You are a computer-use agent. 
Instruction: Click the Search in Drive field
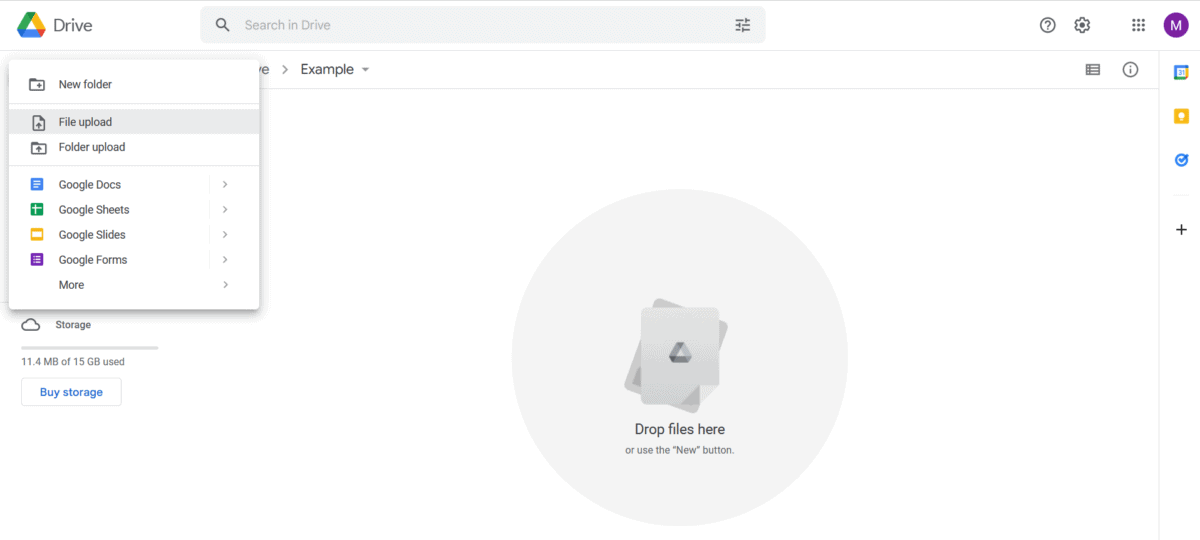point(483,25)
